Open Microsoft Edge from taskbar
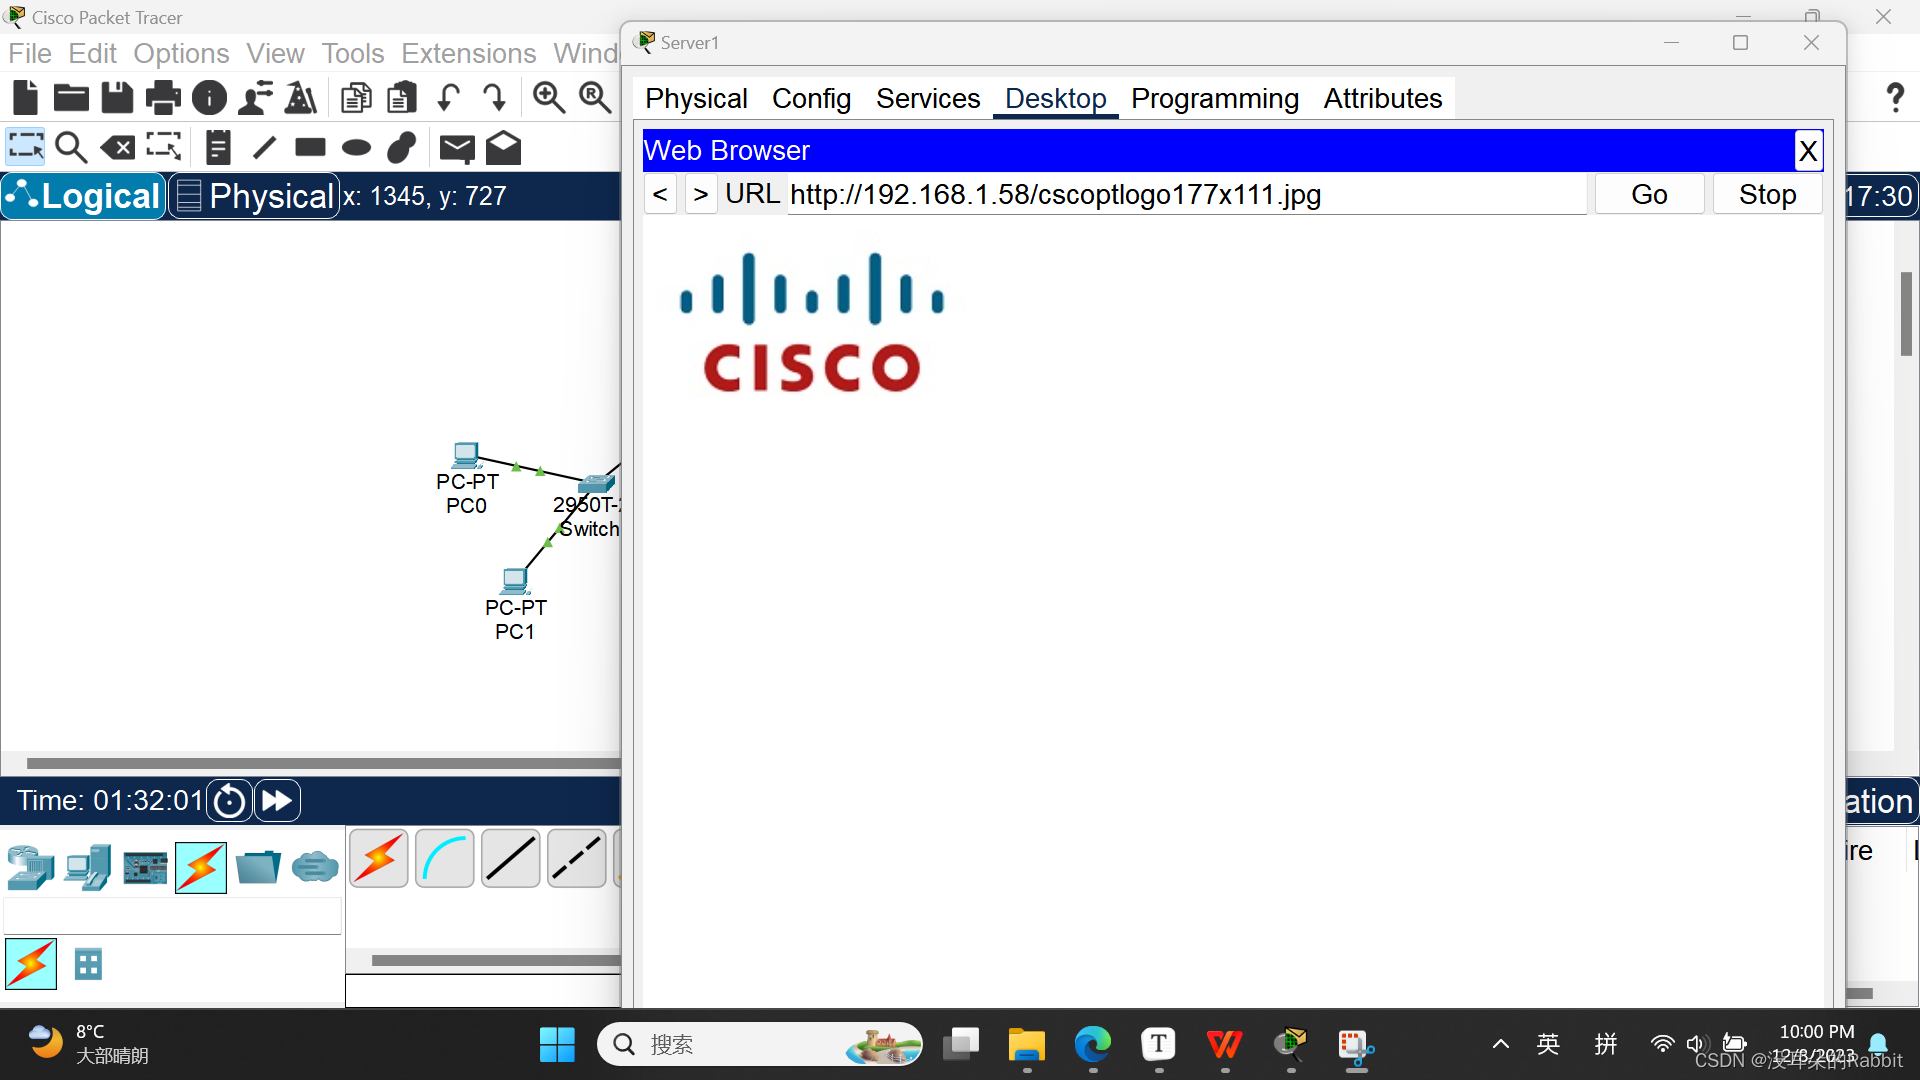Viewport: 1920px width, 1080px height. (x=1092, y=1045)
